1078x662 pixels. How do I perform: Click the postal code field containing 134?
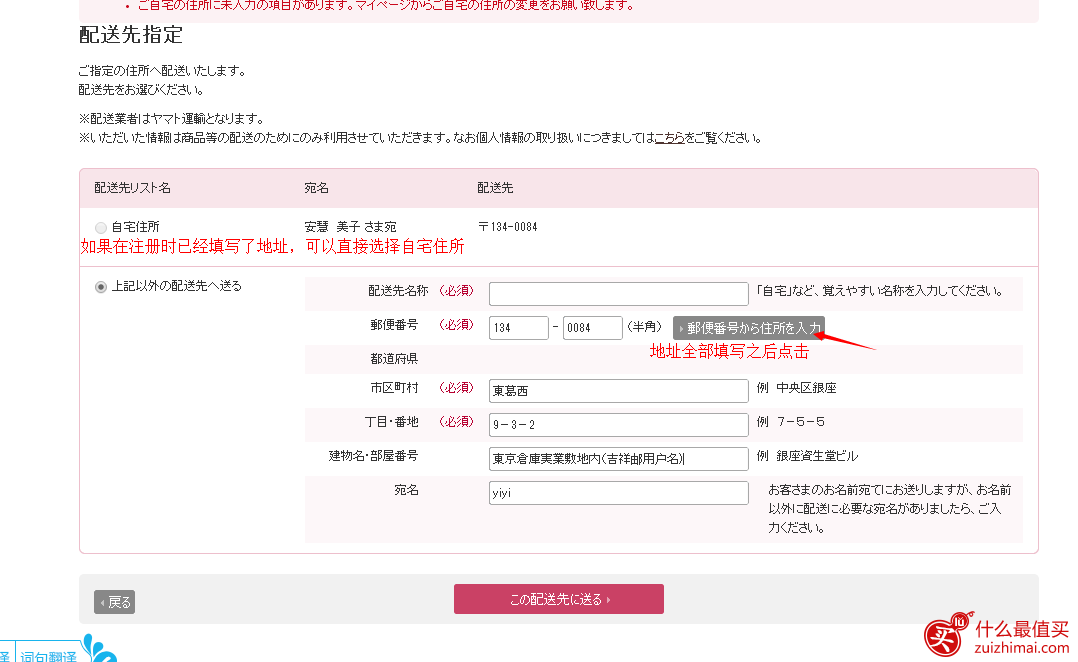click(x=518, y=328)
